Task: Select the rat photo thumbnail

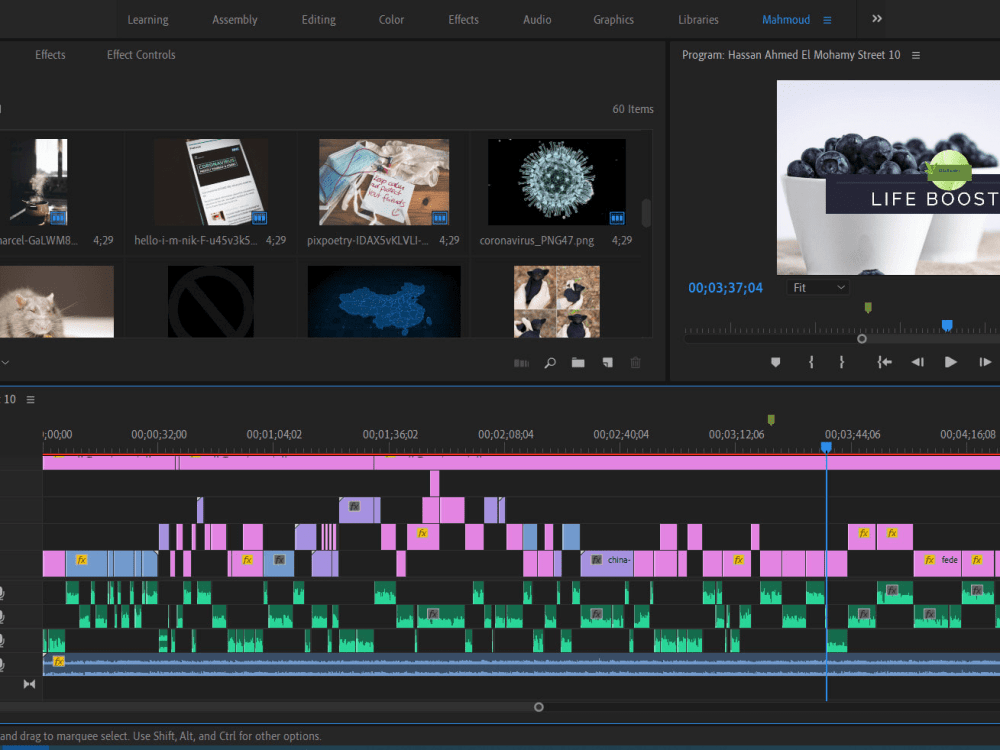Action: 57,302
